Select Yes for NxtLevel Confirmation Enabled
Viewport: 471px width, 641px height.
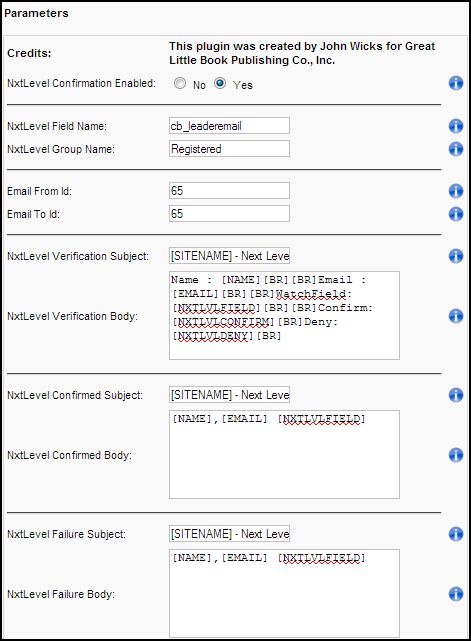tap(220, 83)
